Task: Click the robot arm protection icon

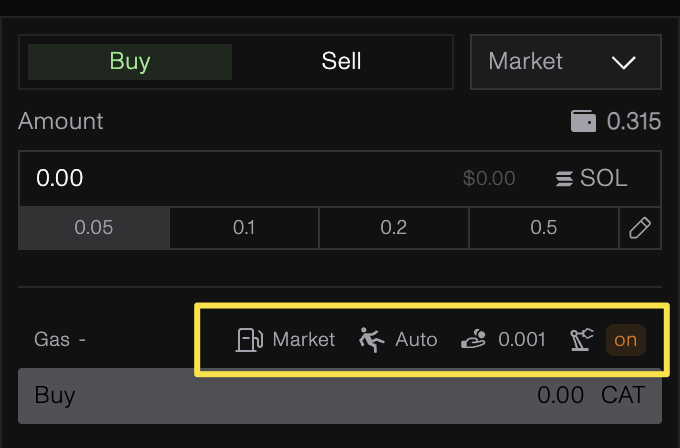Action: click(x=584, y=340)
